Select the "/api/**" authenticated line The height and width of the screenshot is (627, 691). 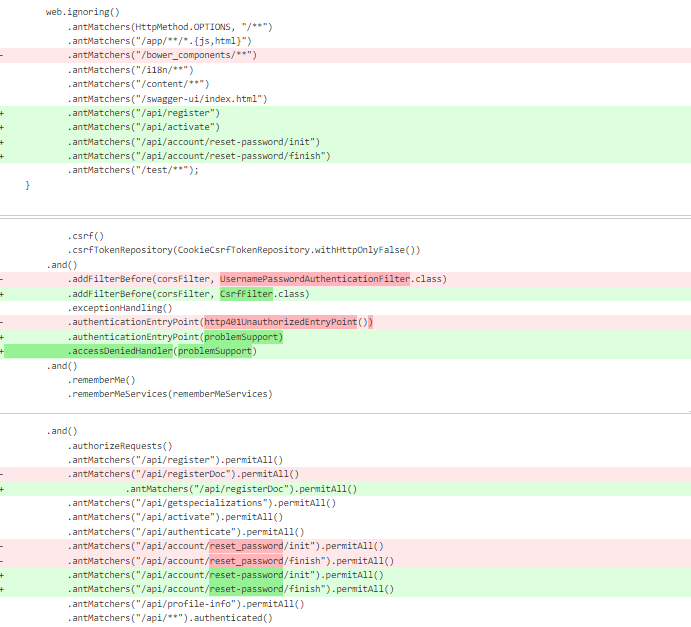[170, 618]
